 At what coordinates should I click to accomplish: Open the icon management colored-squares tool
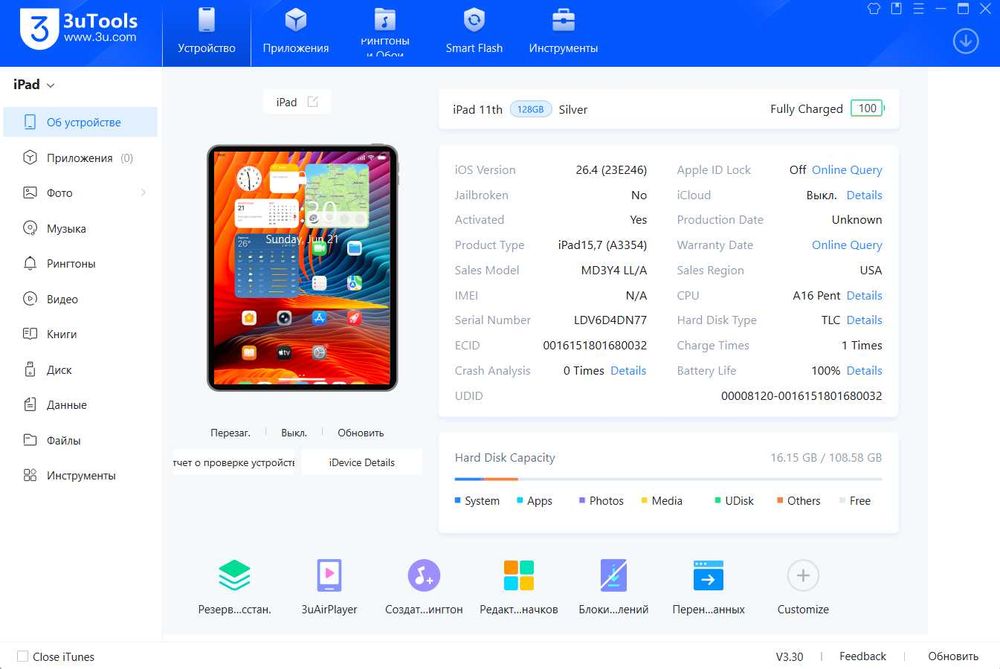pyautogui.click(x=518, y=575)
